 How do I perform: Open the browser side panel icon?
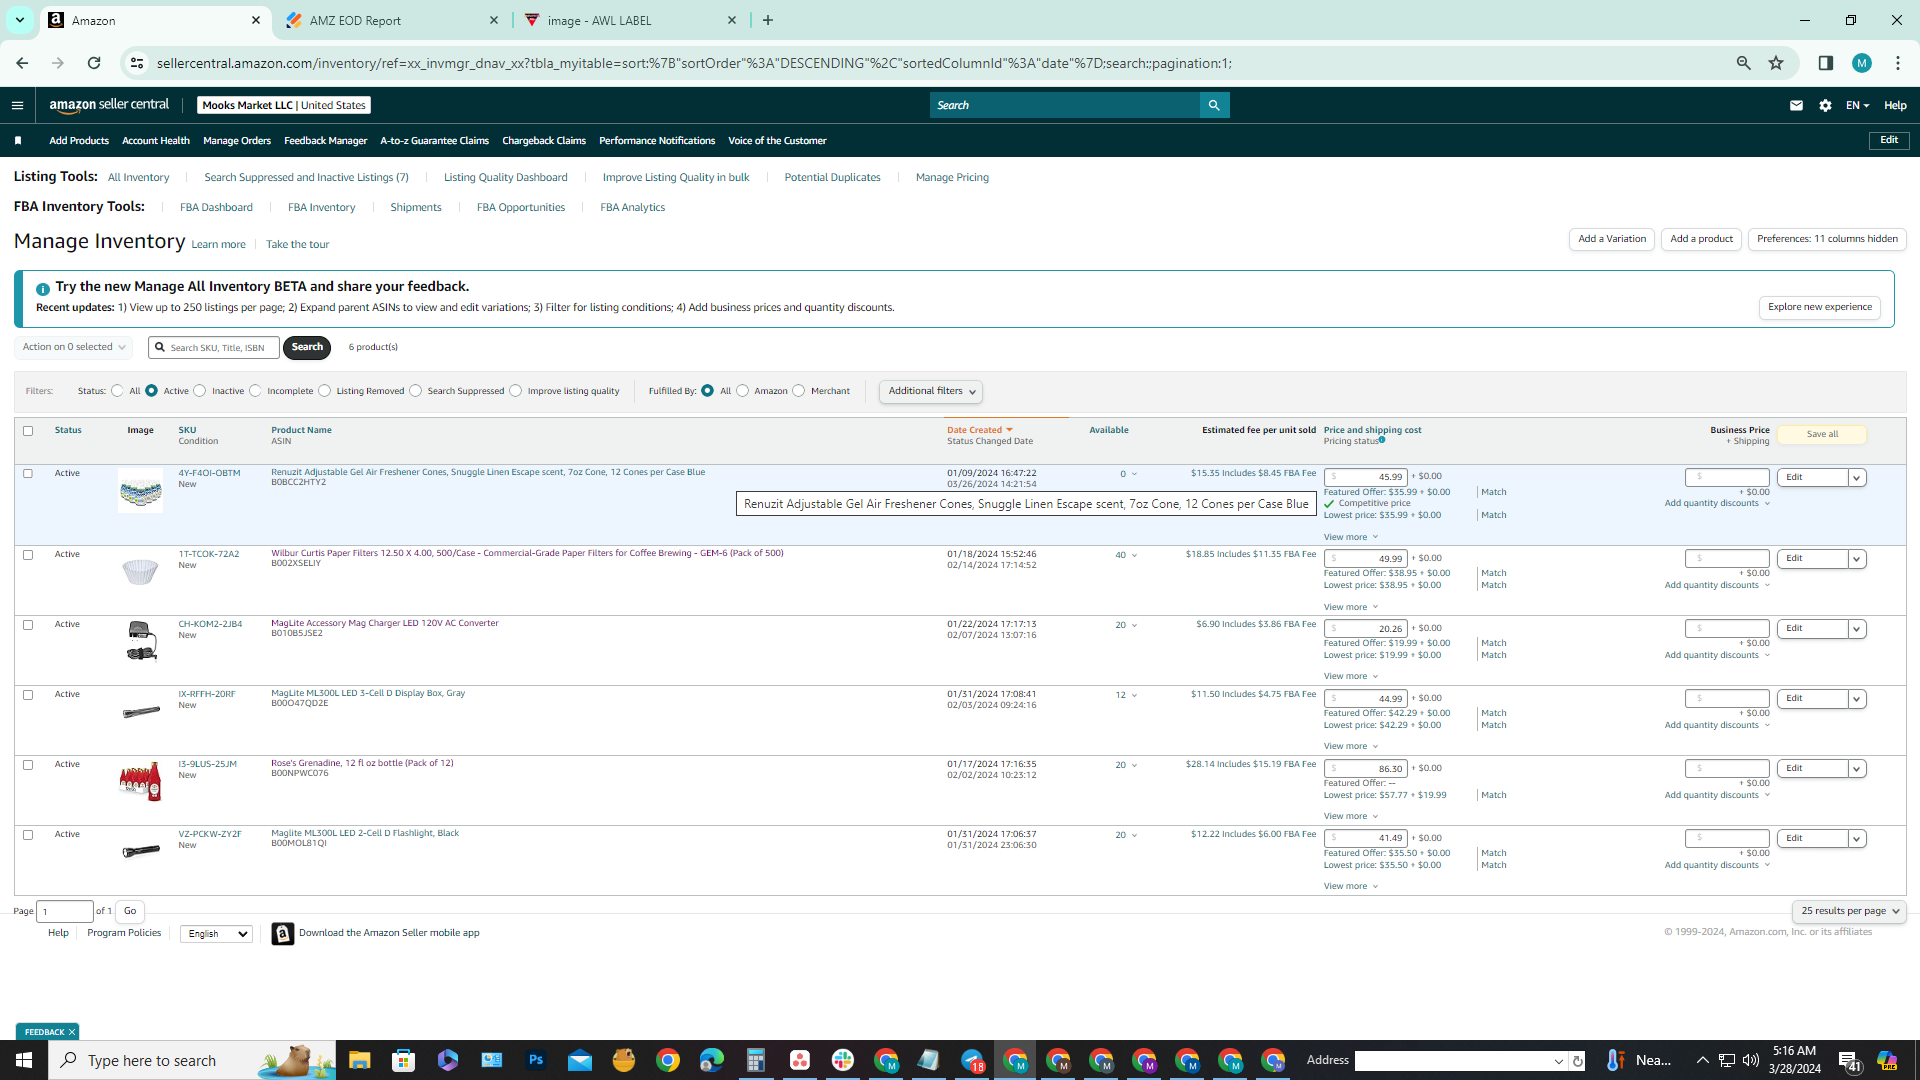(x=1825, y=63)
